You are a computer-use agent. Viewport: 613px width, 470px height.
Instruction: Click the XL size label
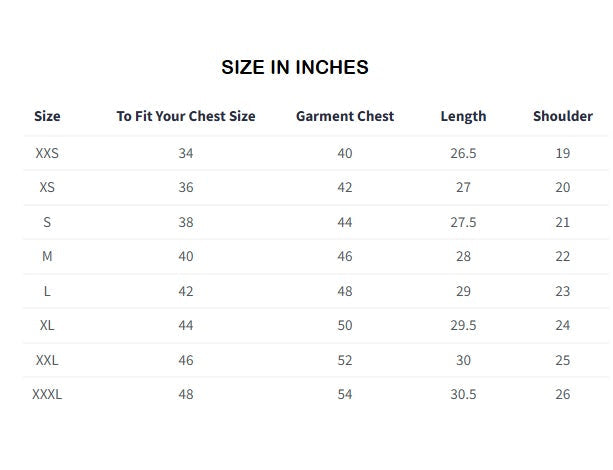[x=47, y=325]
